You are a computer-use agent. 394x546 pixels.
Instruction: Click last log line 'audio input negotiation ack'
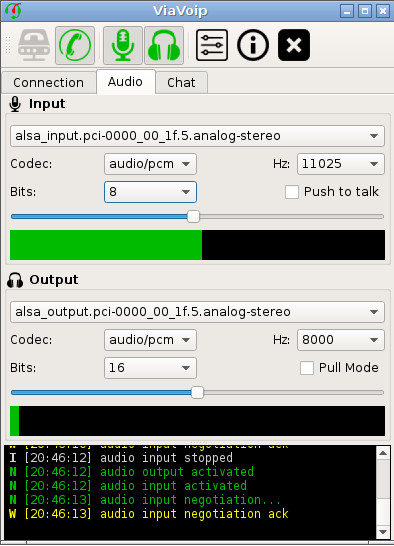149,514
